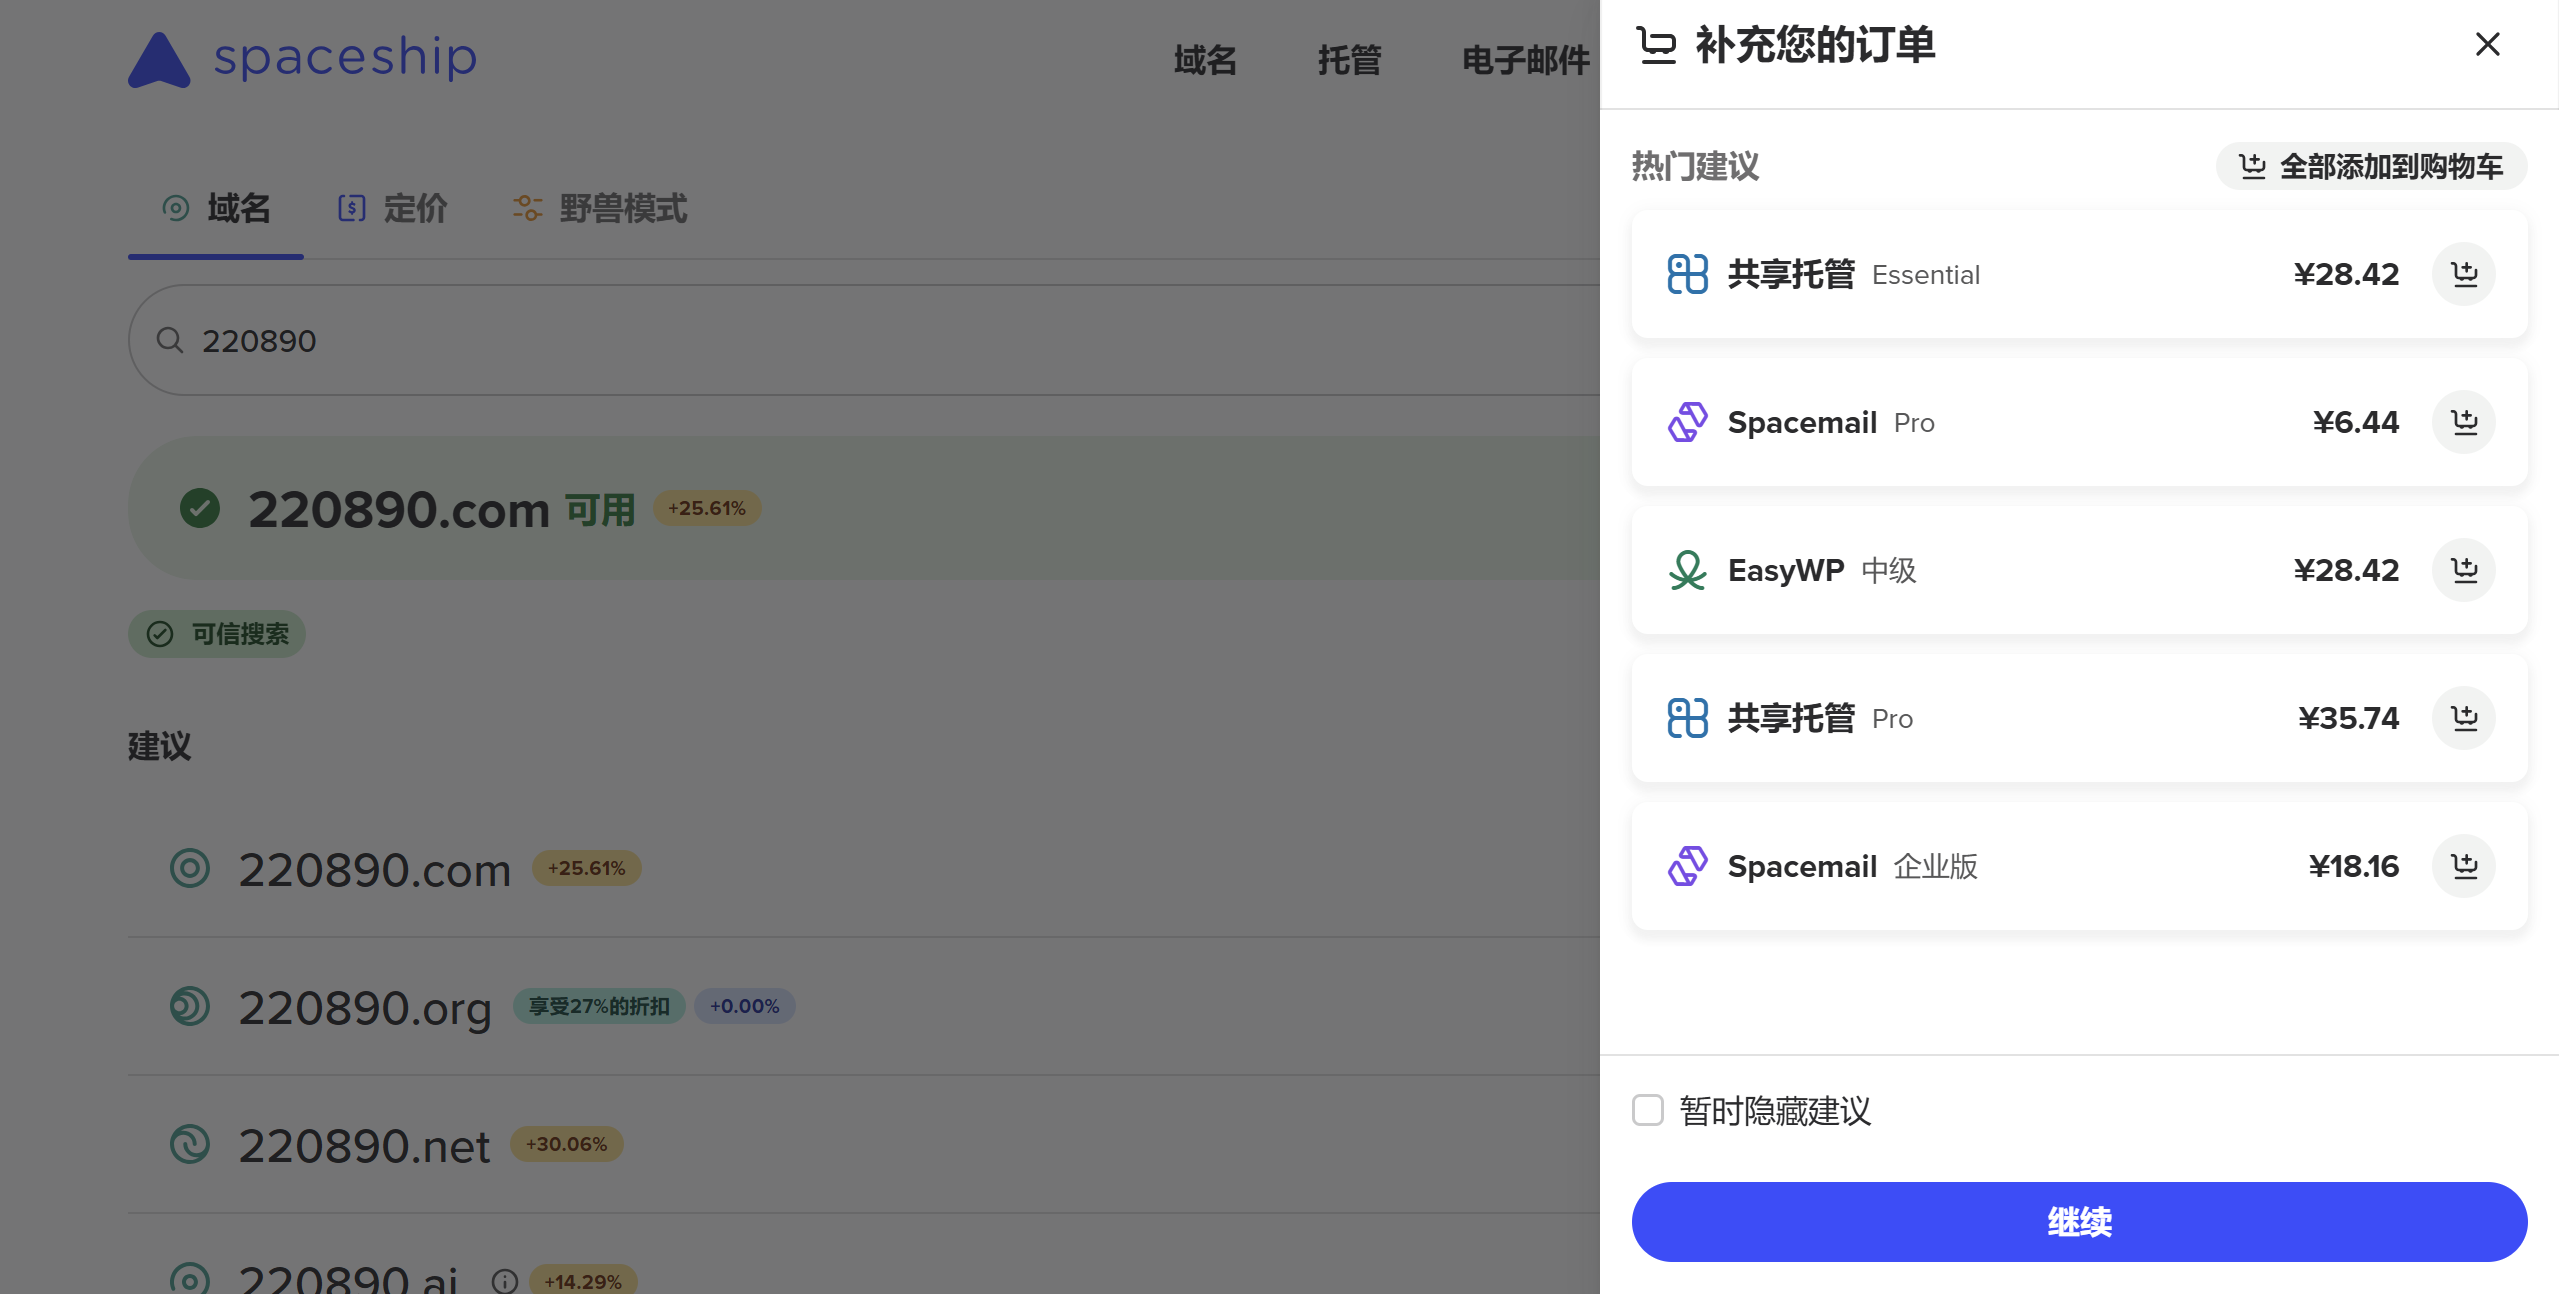Screen dimensions: 2559x1294
Task: Add Spacemail Pro to cart
Action: [x=2464, y=422]
